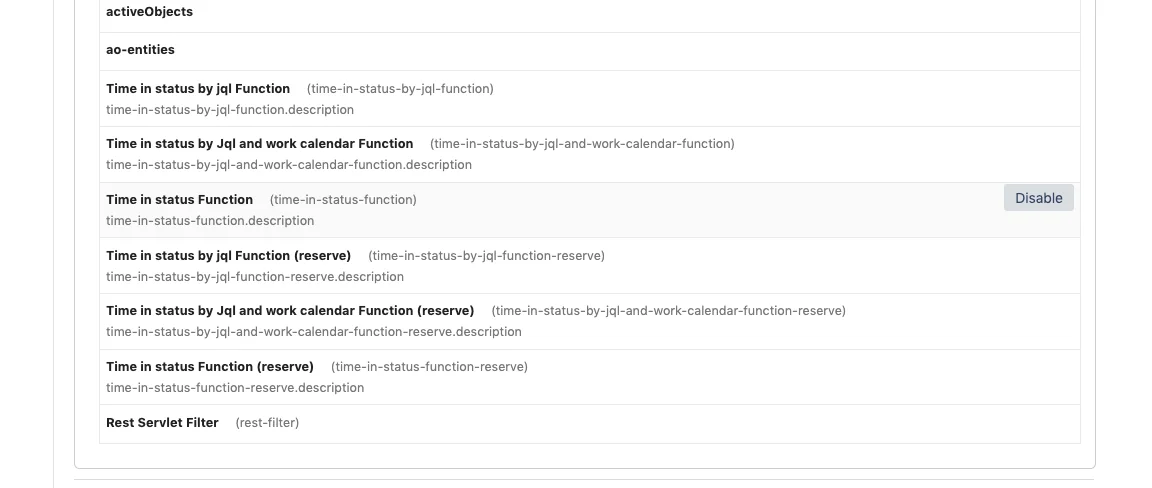Viewport: 1152px width, 488px height.
Task: Select Time in status by Jql and work calendar Function (reserve)
Action: coord(290,311)
